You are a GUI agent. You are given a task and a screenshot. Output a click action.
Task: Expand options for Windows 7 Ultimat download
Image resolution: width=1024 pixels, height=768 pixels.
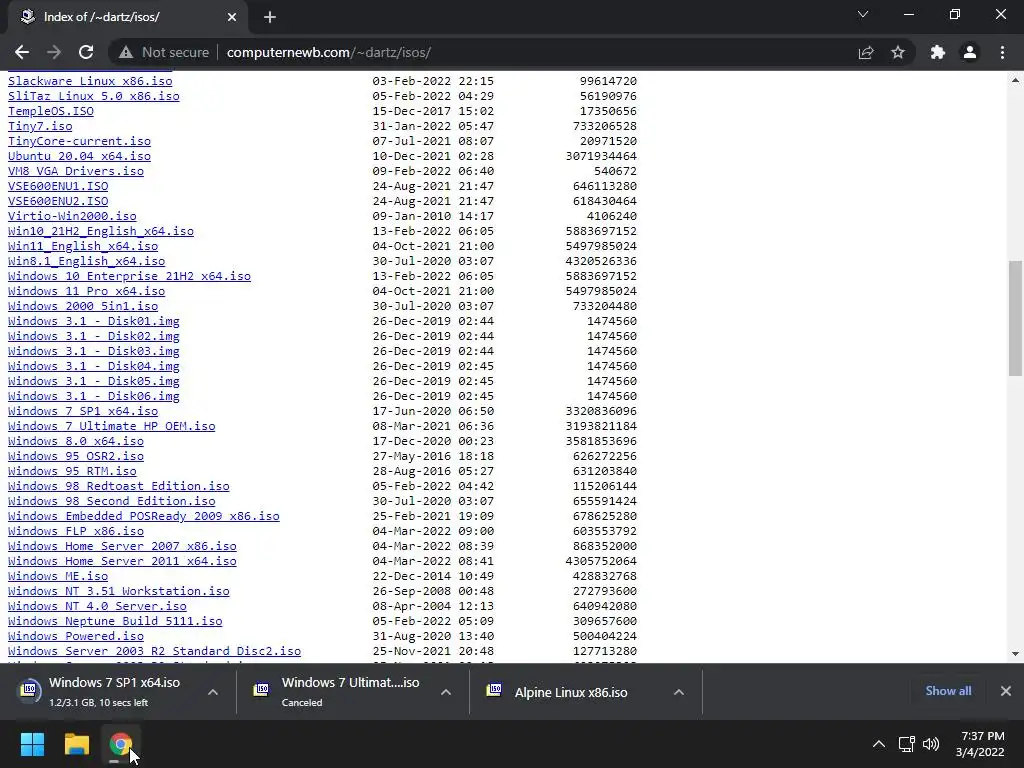point(446,692)
